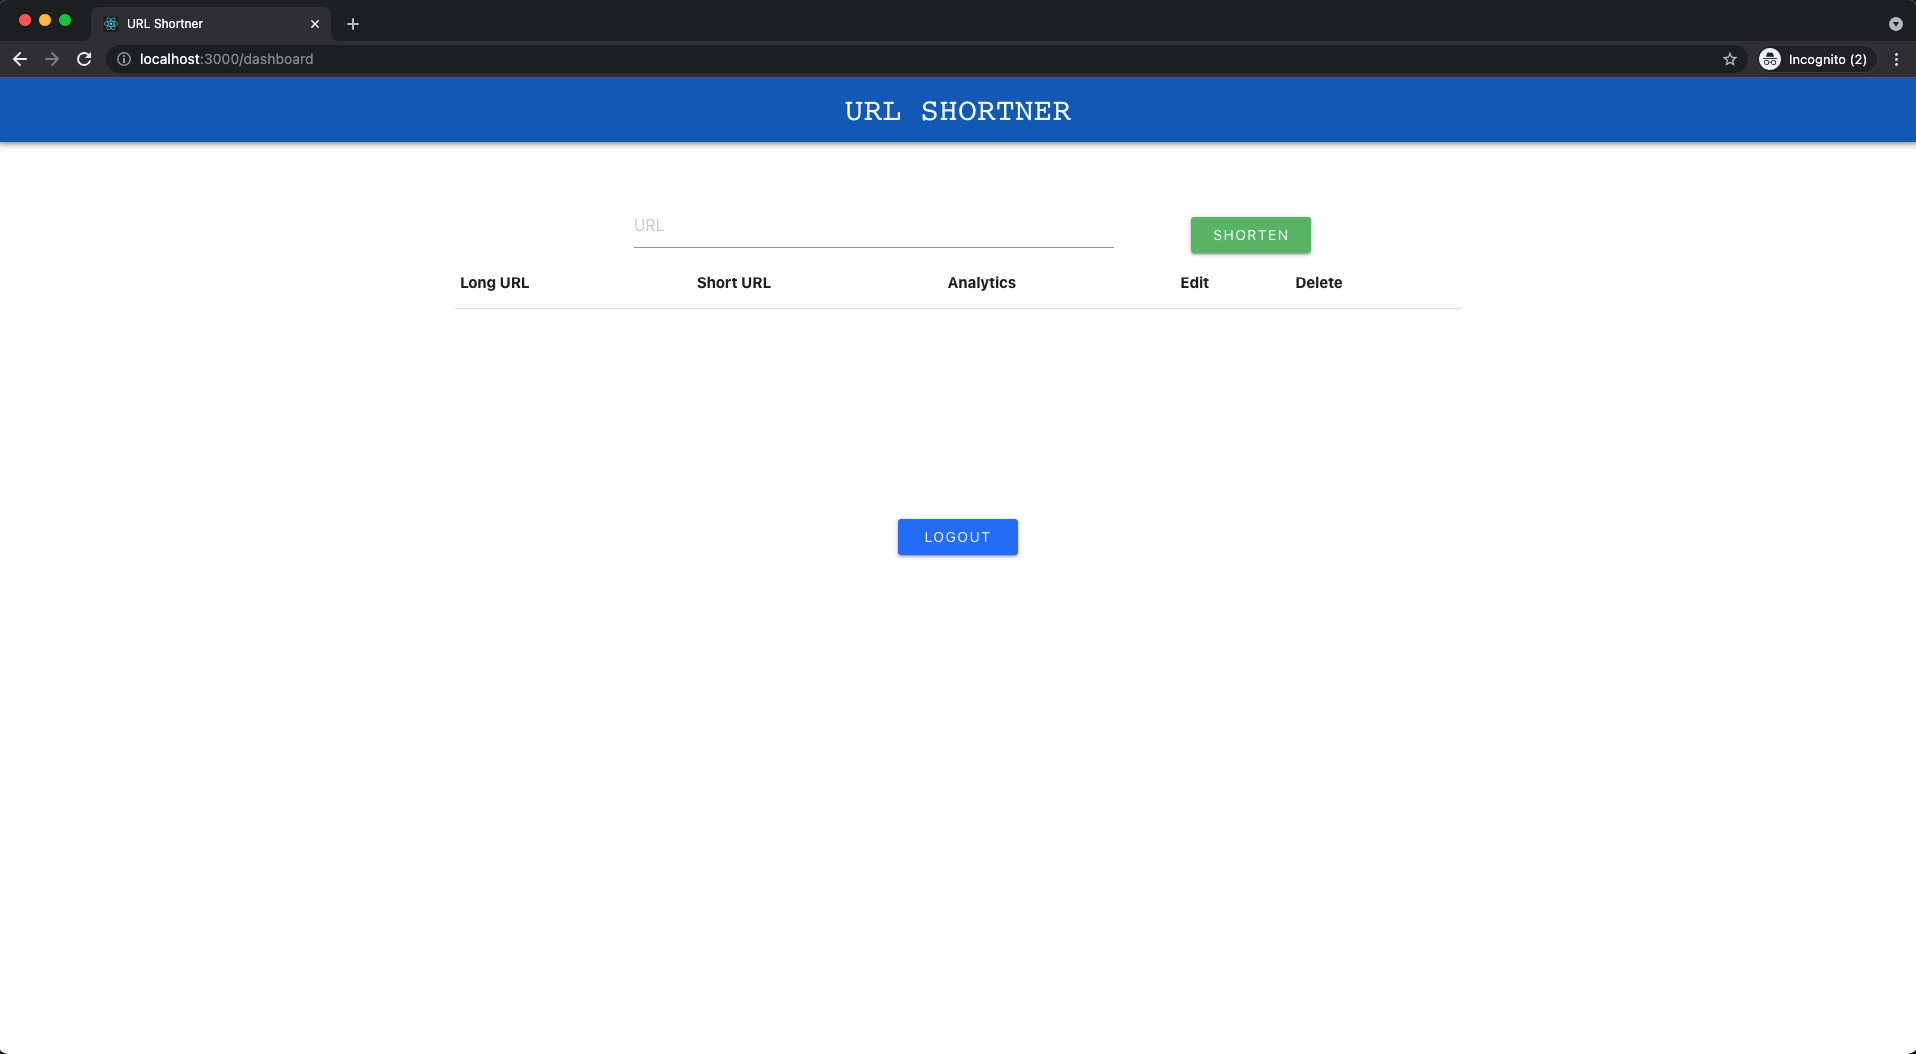Image resolution: width=1916 pixels, height=1054 pixels.
Task: Click the LOGOUT button
Action: 957,537
